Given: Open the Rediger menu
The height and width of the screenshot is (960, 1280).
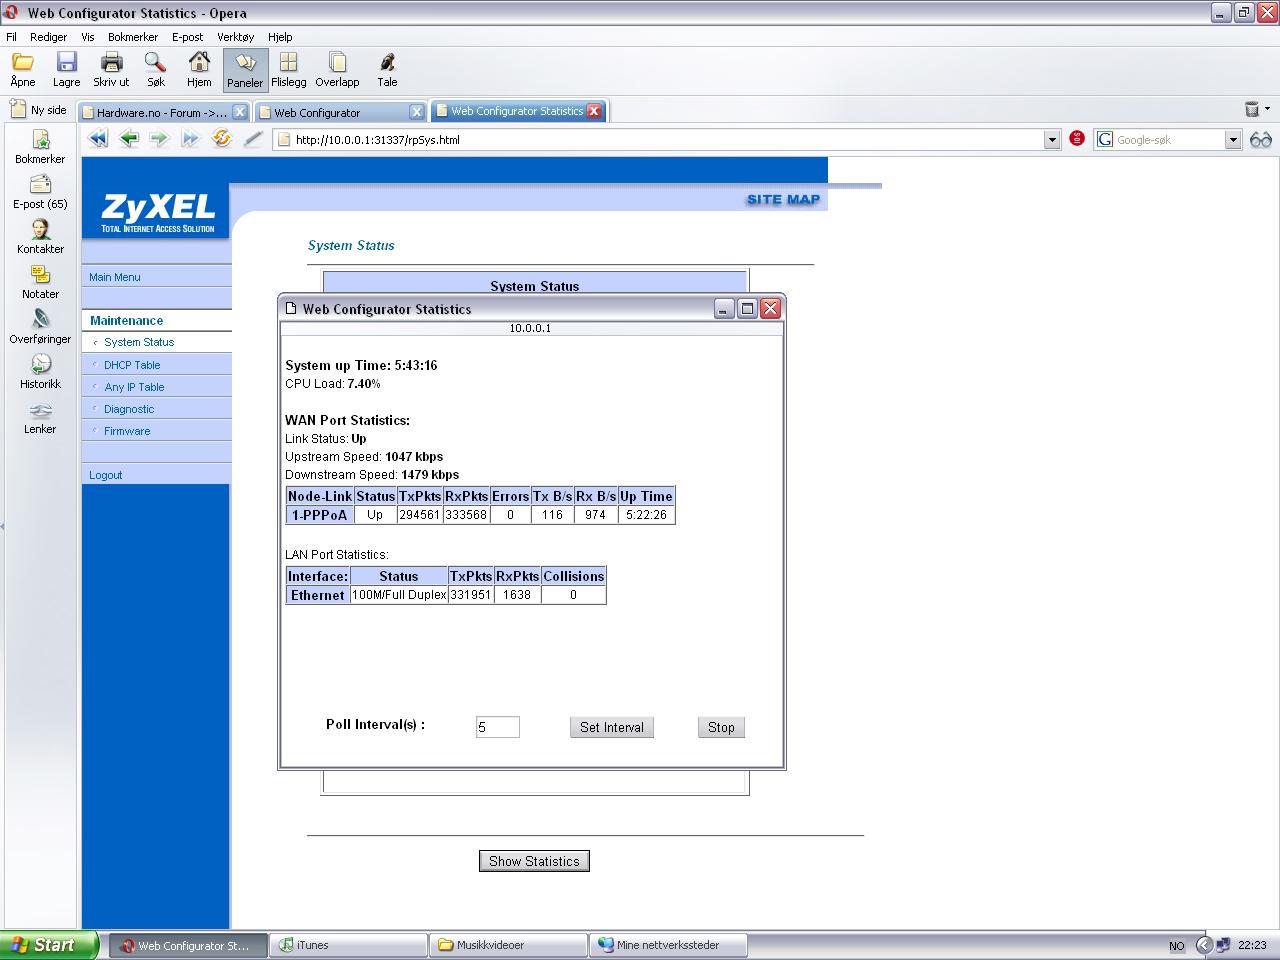Looking at the screenshot, I should tap(48, 37).
